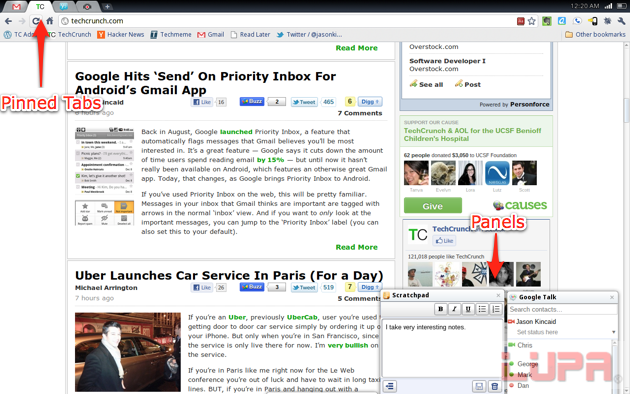
Task: Click Search contacts field in Google Talk
Action: (562, 309)
